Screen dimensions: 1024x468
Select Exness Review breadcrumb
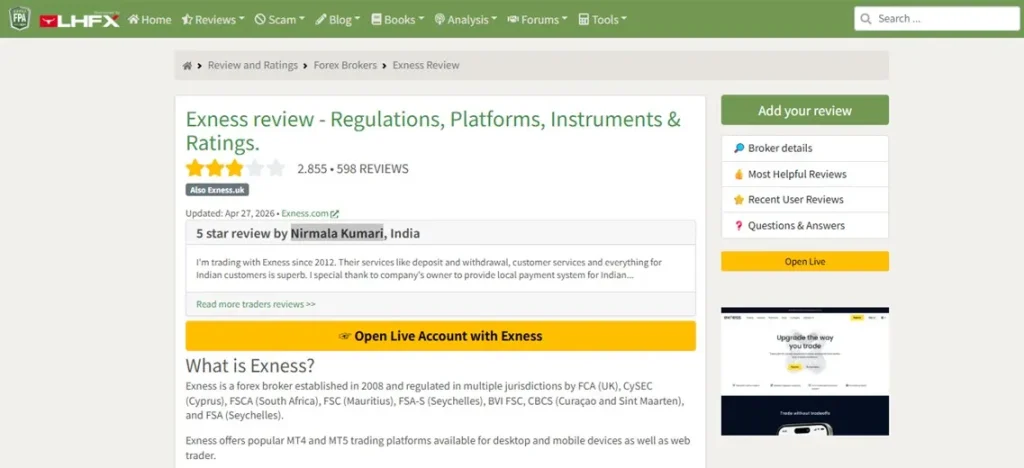426,65
